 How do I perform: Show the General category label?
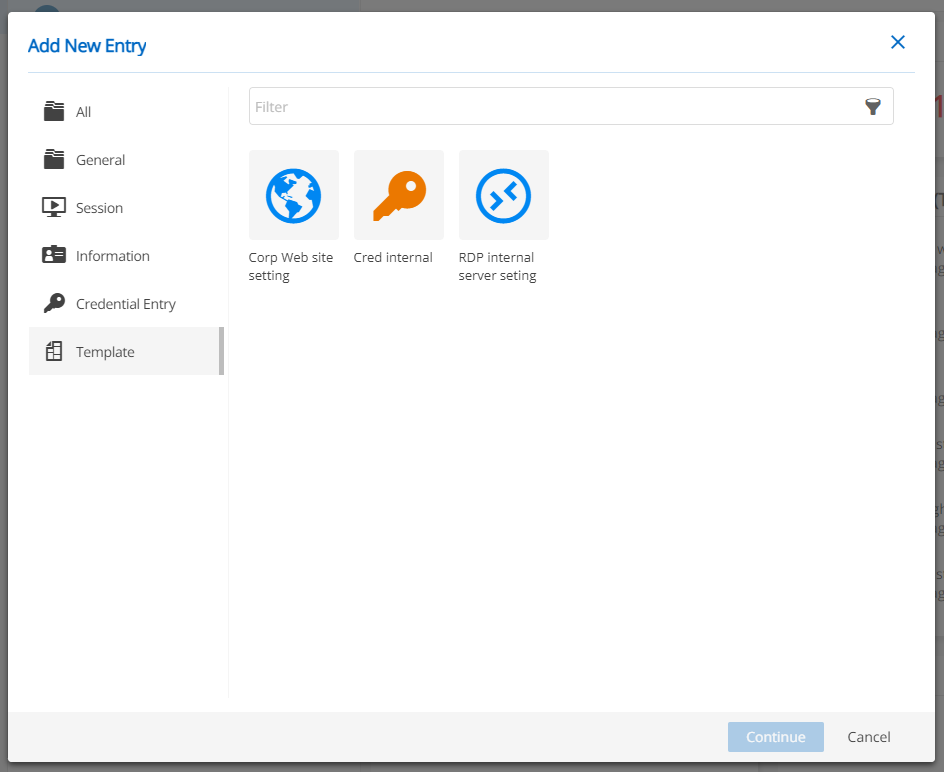pyautogui.click(x=100, y=160)
